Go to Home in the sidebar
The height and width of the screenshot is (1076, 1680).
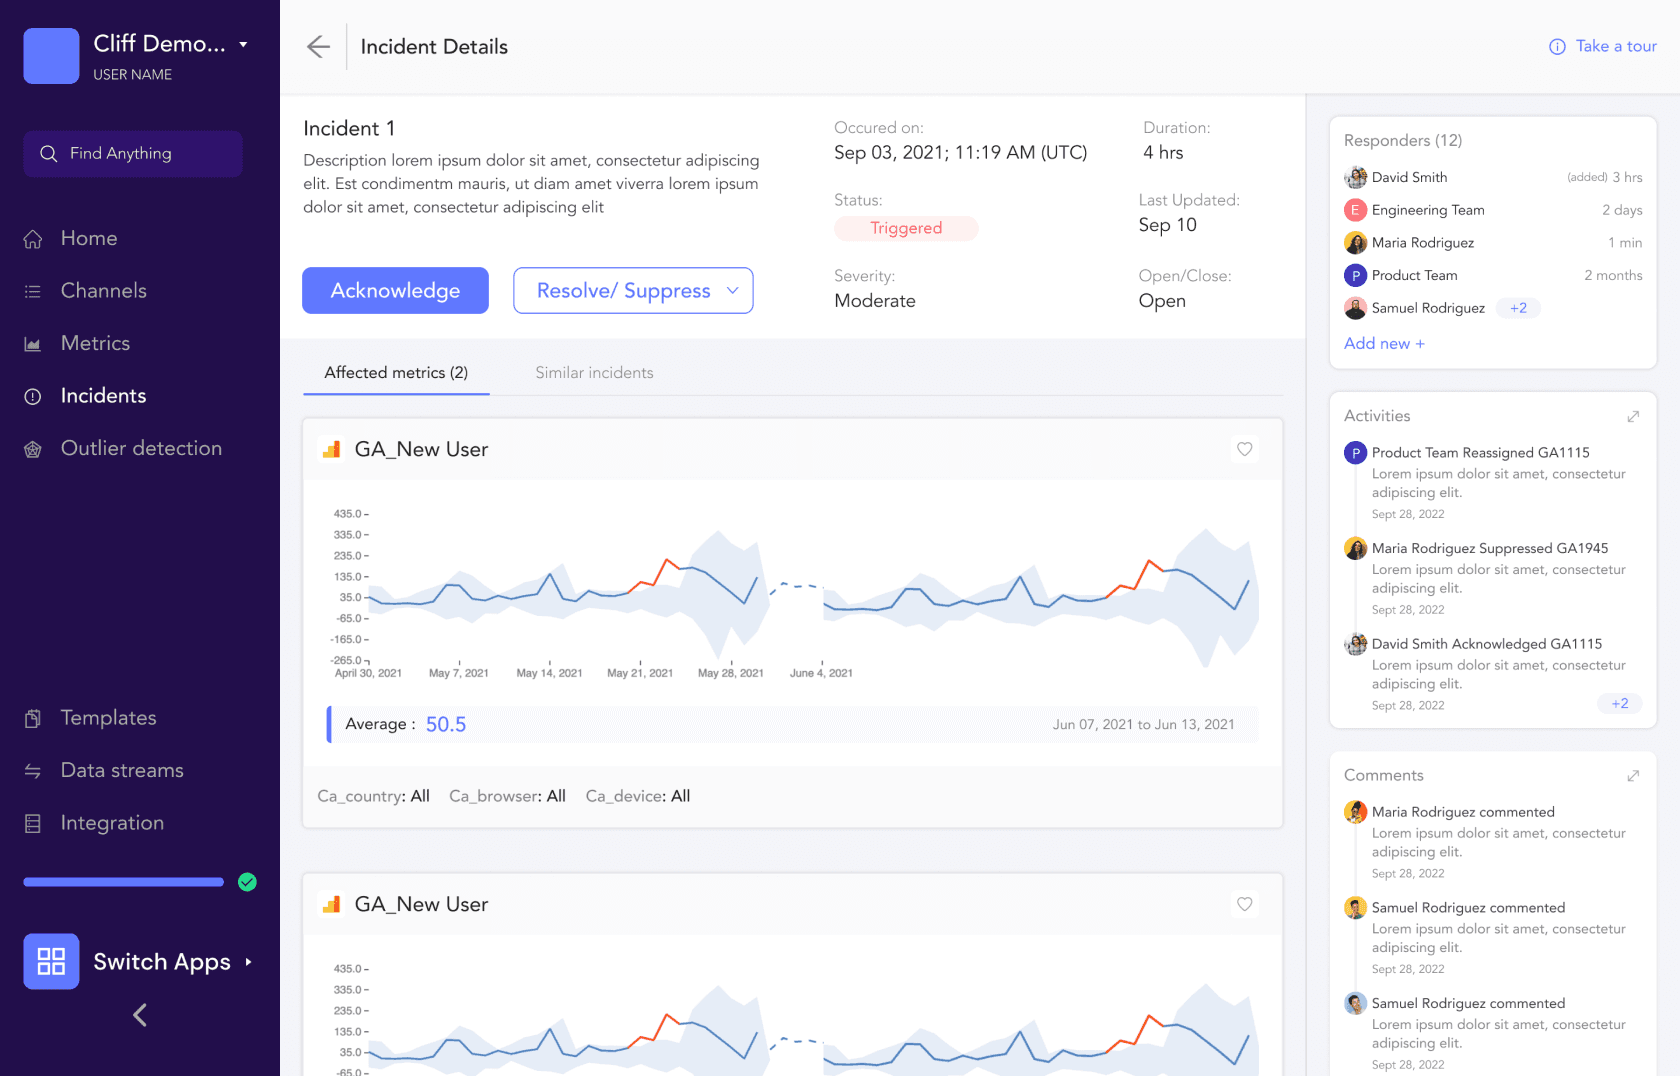tap(89, 239)
